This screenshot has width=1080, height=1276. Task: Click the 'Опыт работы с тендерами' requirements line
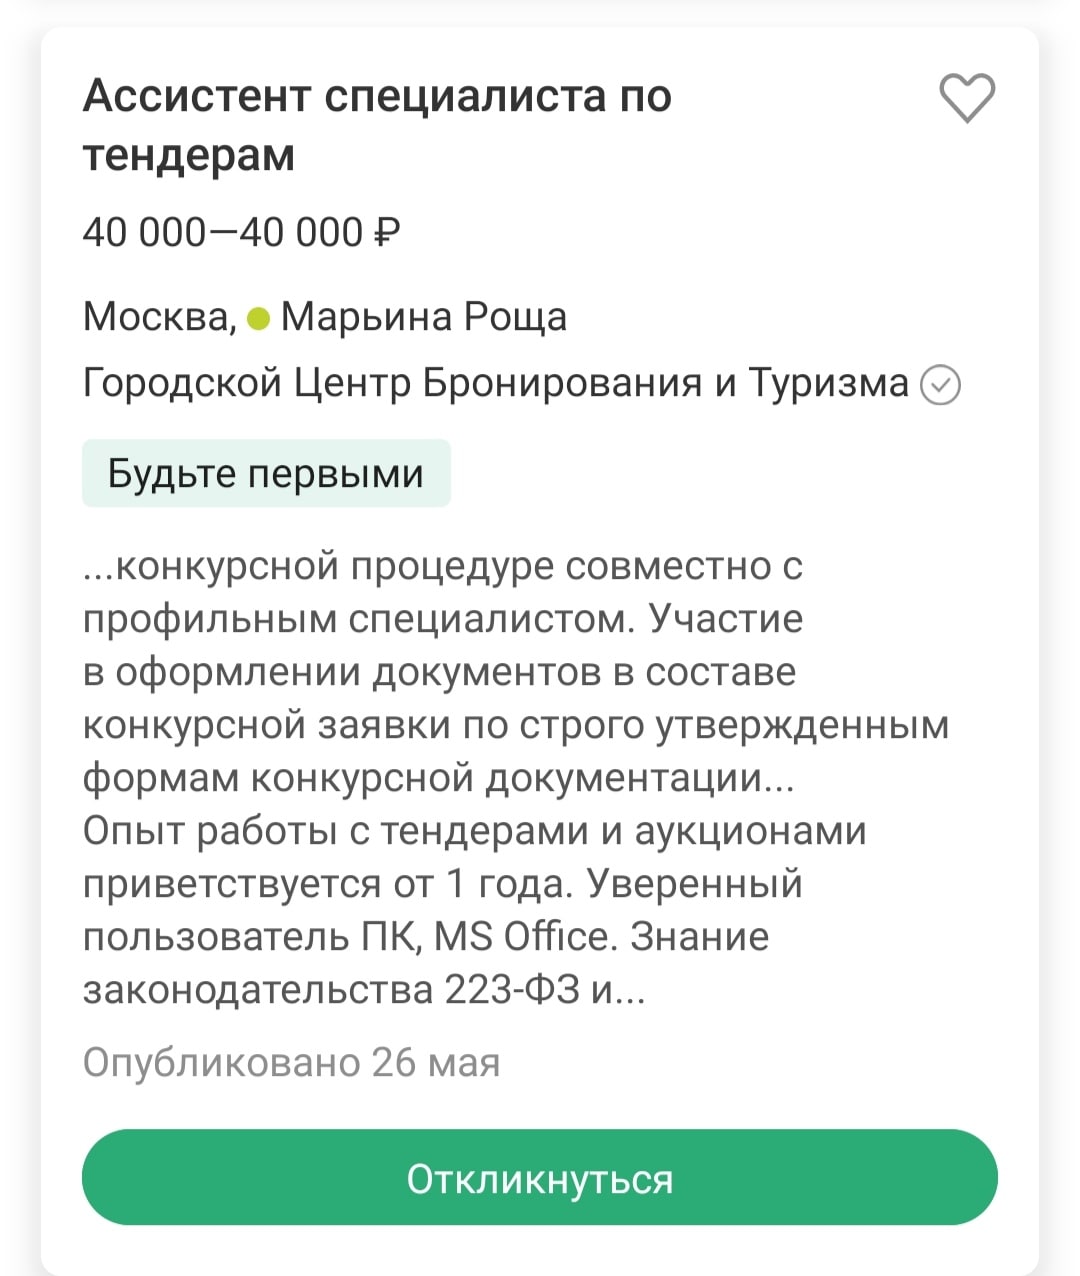(474, 831)
